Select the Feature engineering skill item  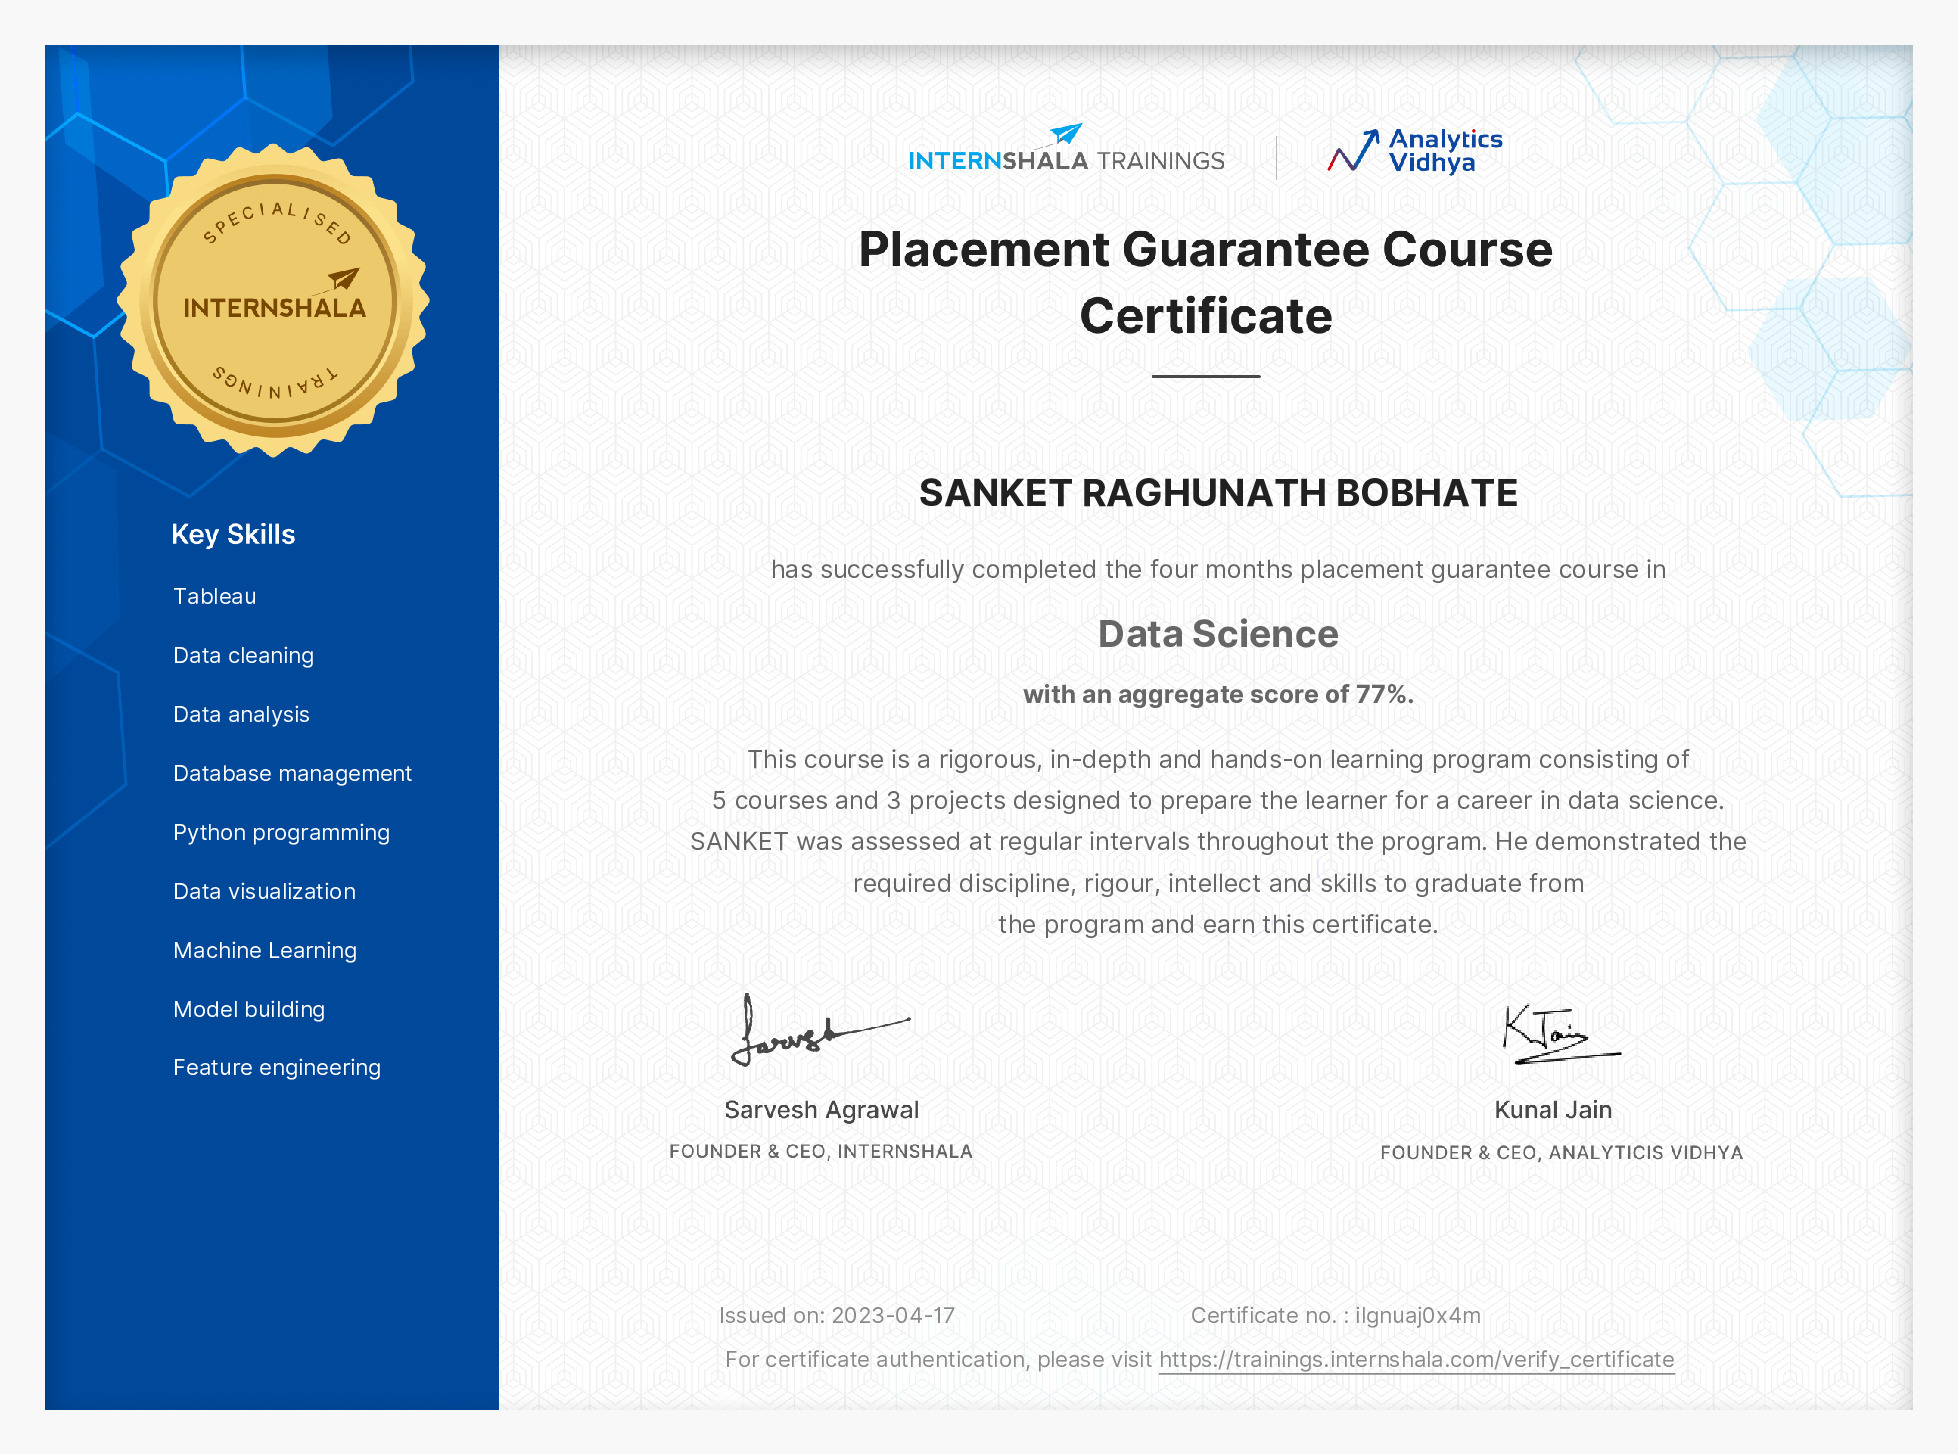277,1067
